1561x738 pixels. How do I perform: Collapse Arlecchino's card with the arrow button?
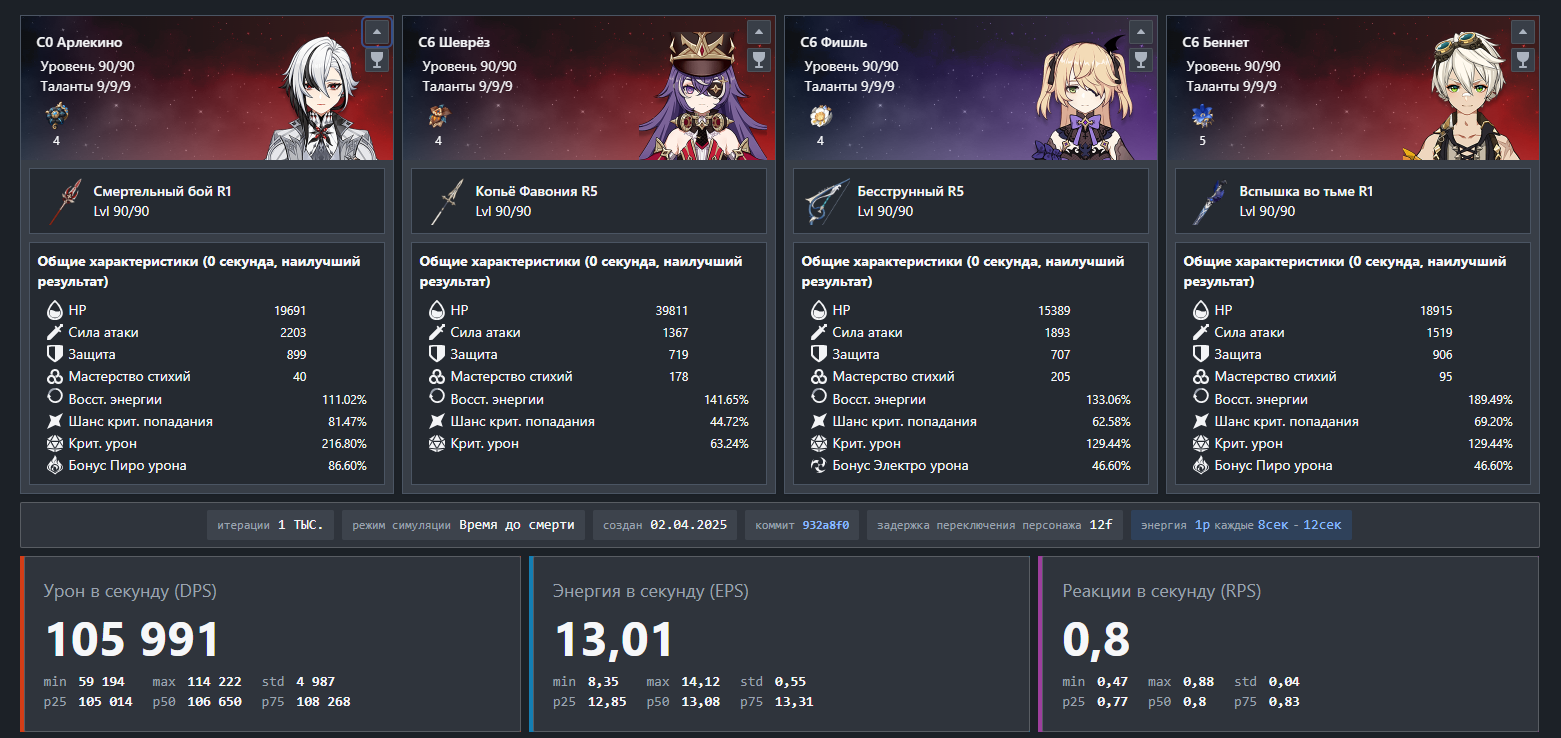pos(377,32)
